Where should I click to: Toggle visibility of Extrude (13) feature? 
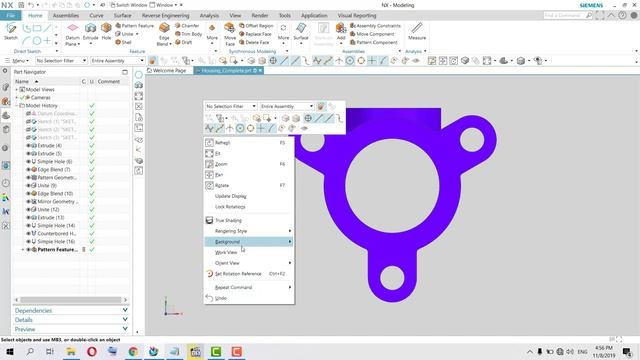[x=29, y=218]
